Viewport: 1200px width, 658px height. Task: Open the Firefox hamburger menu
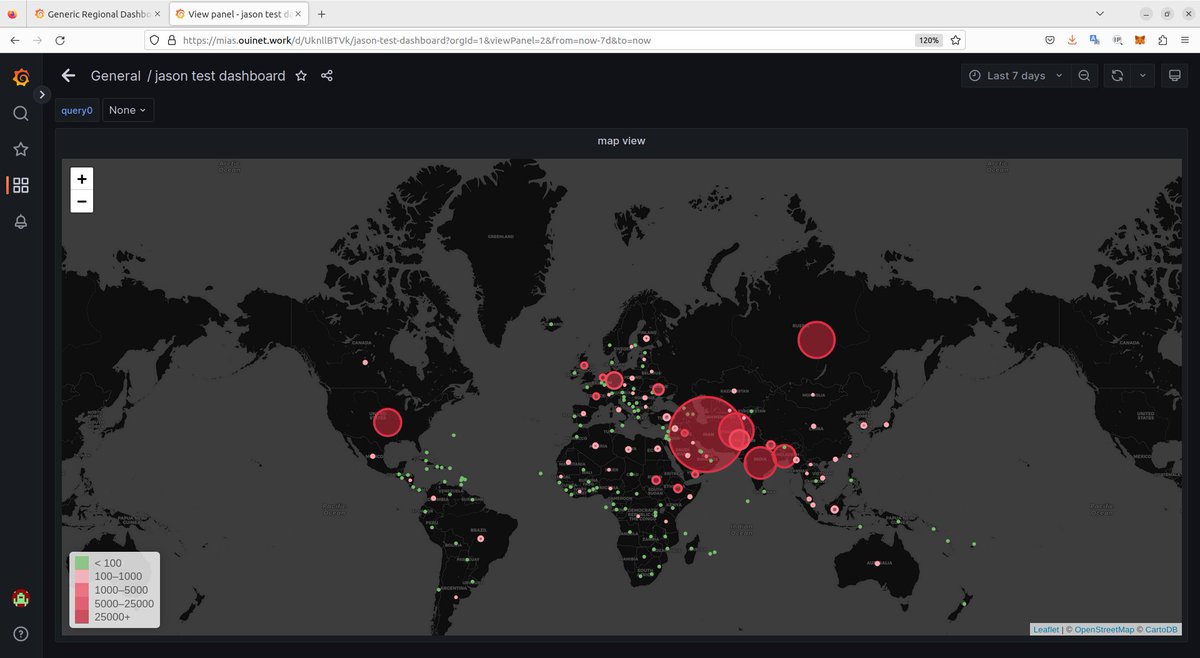click(1185, 40)
